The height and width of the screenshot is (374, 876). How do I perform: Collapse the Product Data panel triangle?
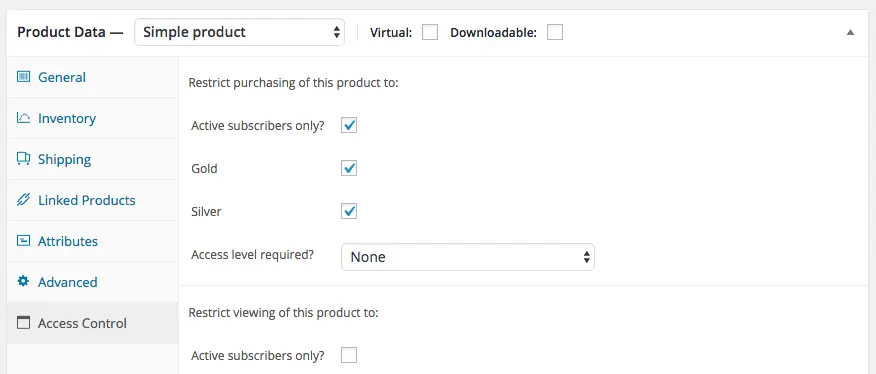[x=850, y=32]
